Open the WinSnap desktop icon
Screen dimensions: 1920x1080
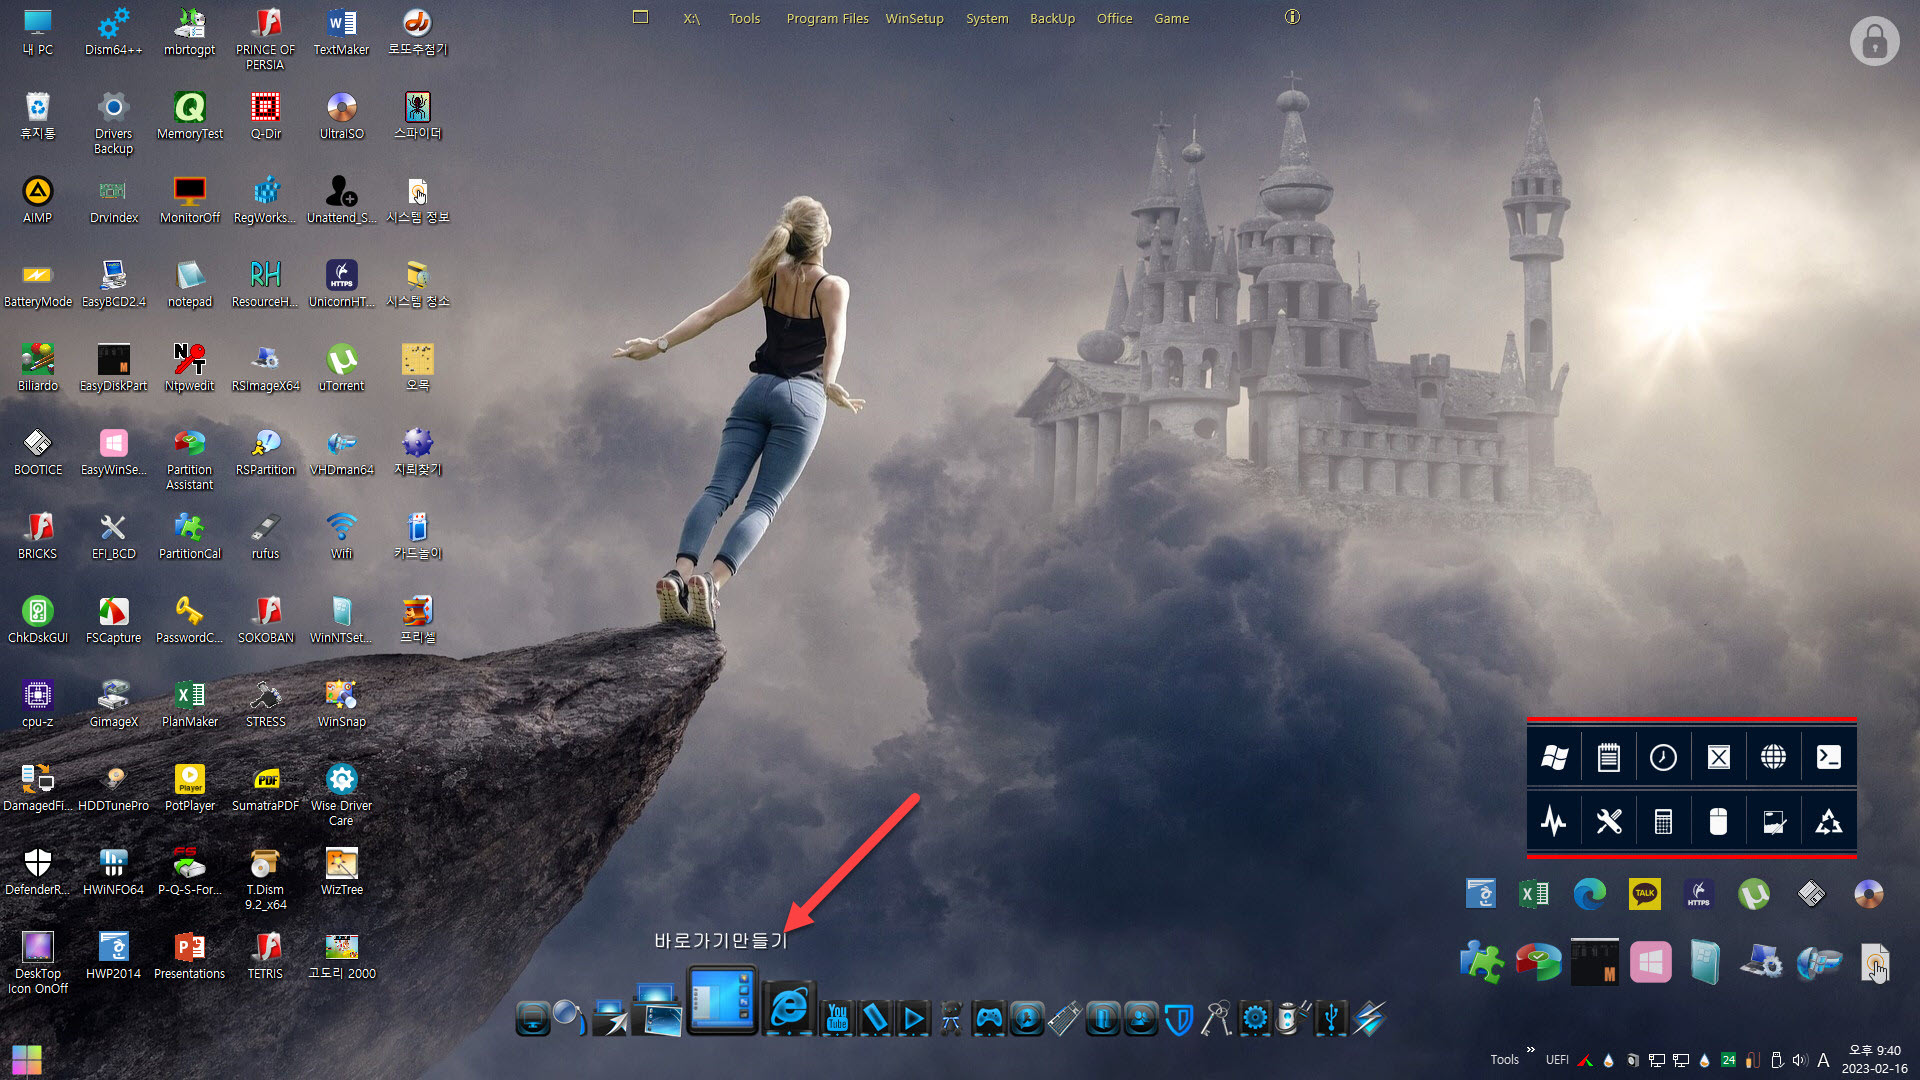point(341,703)
